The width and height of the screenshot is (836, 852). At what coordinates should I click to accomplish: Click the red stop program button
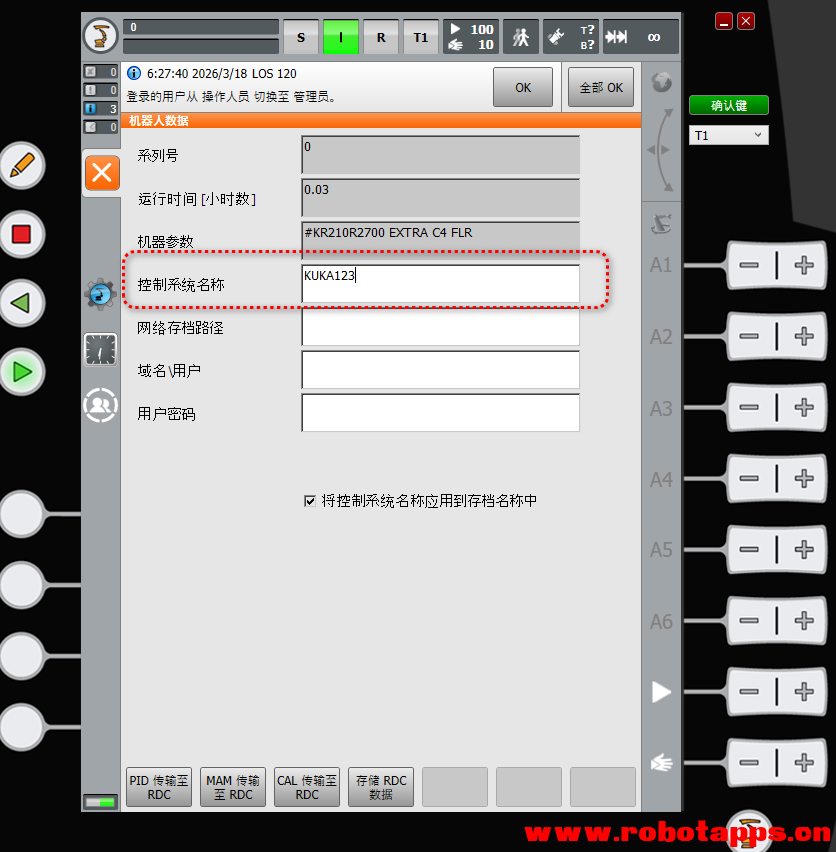point(22,234)
